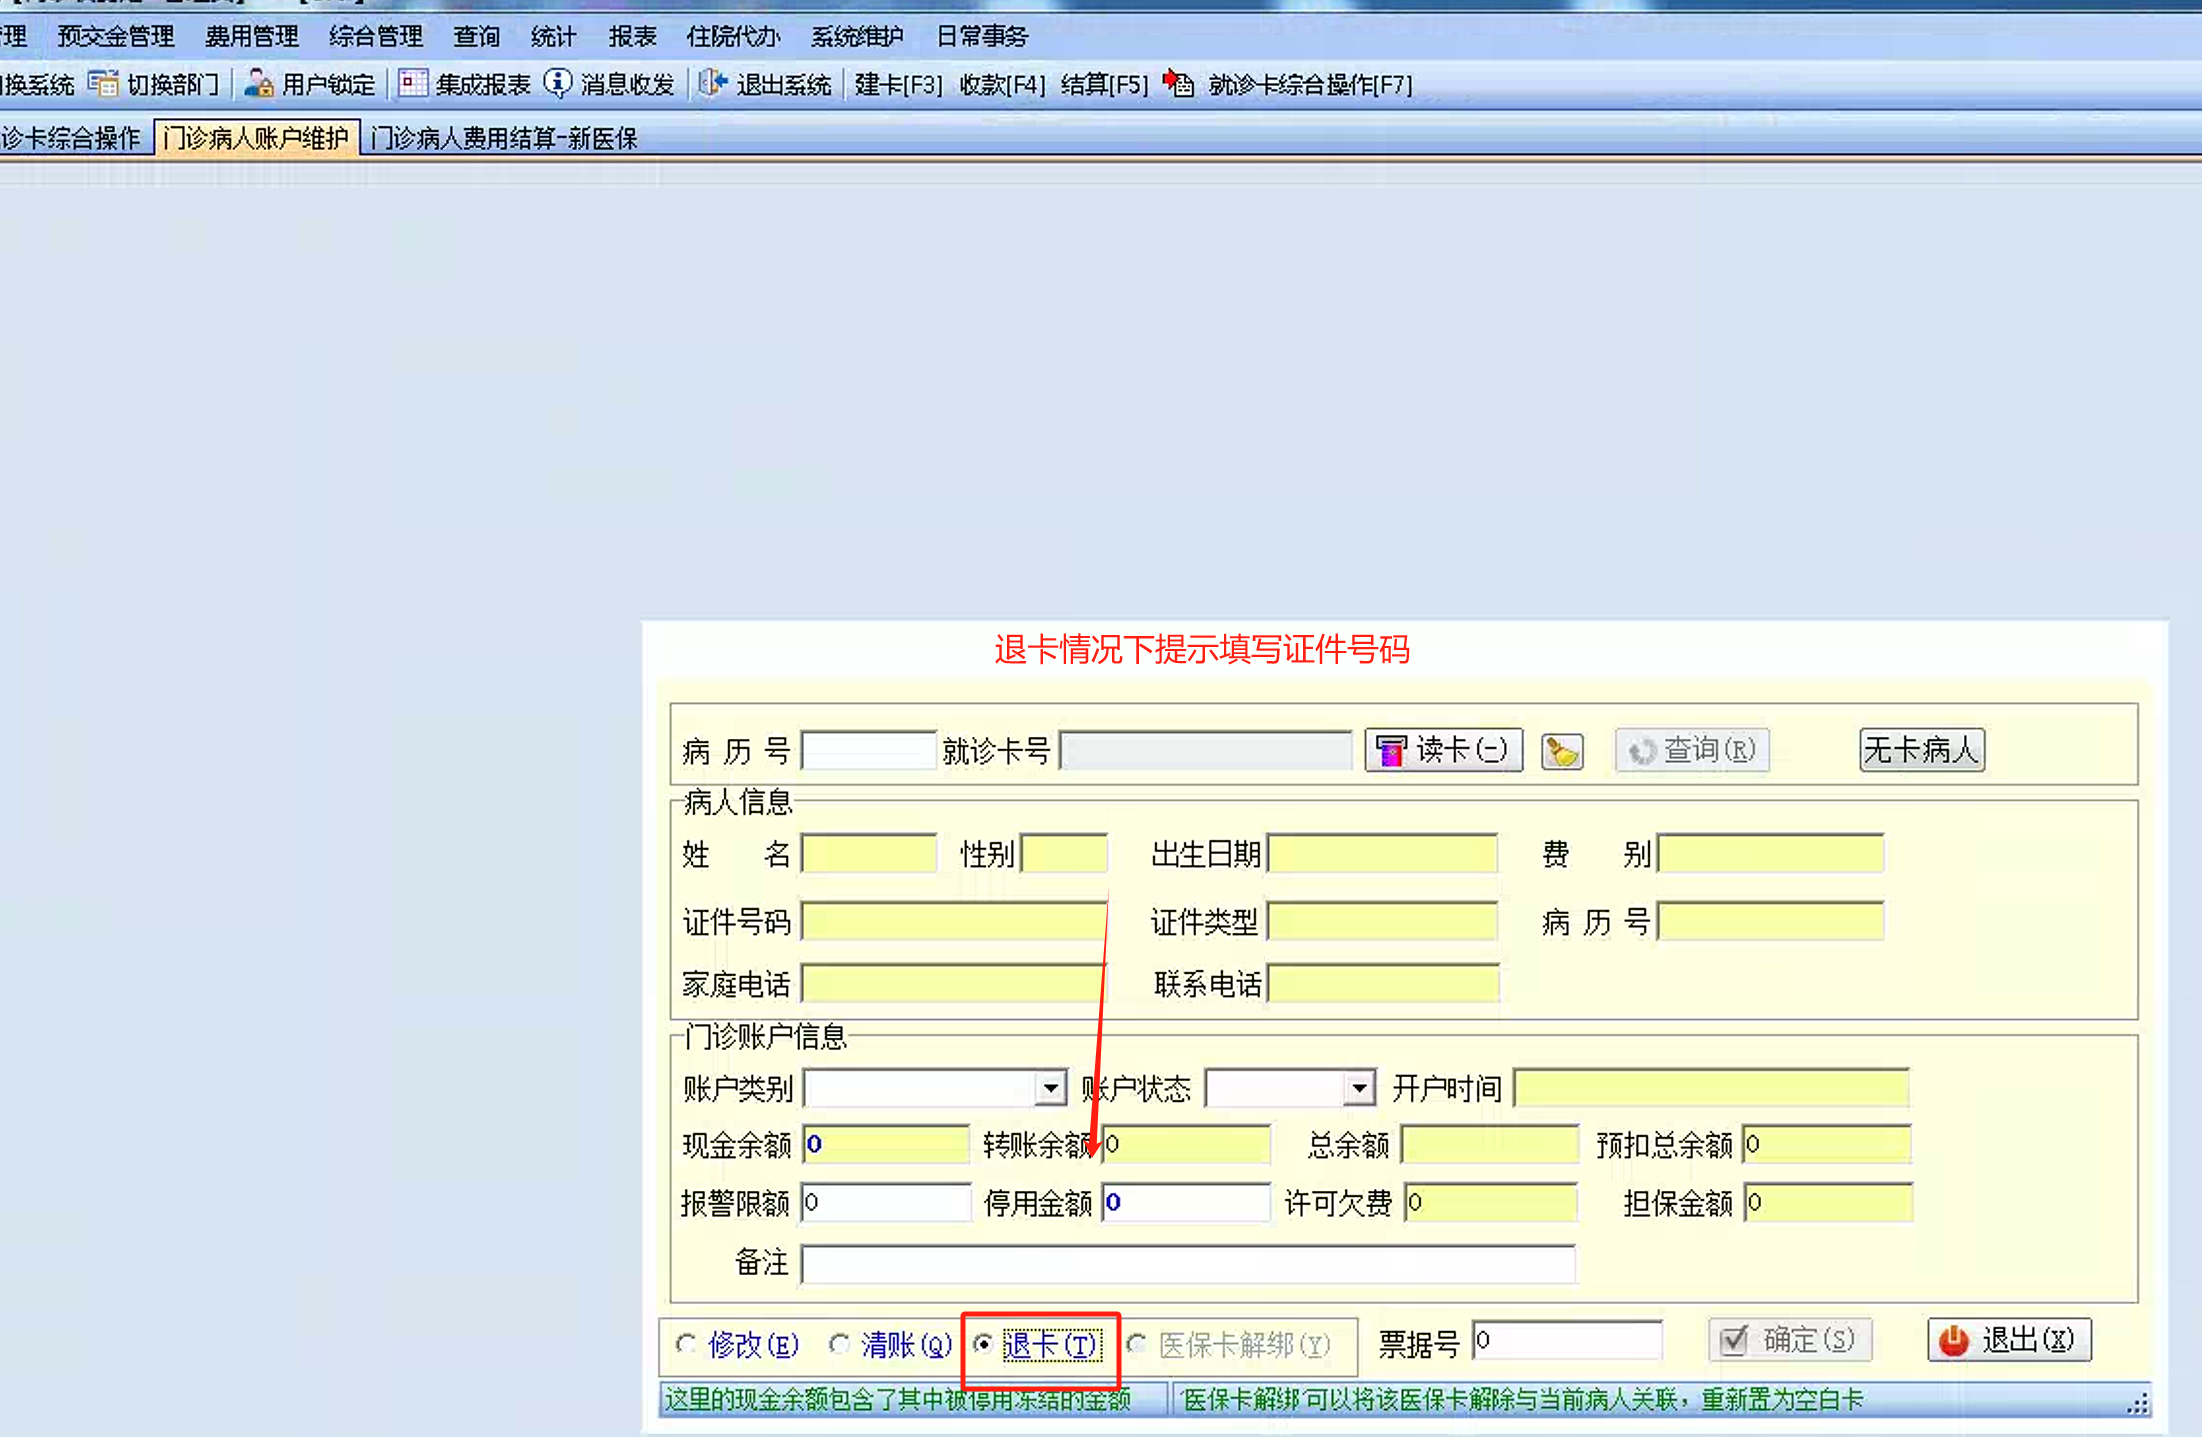Click the 退出系统 toolbar icon
The height and width of the screenshot is (1437, 2202).
713,83
